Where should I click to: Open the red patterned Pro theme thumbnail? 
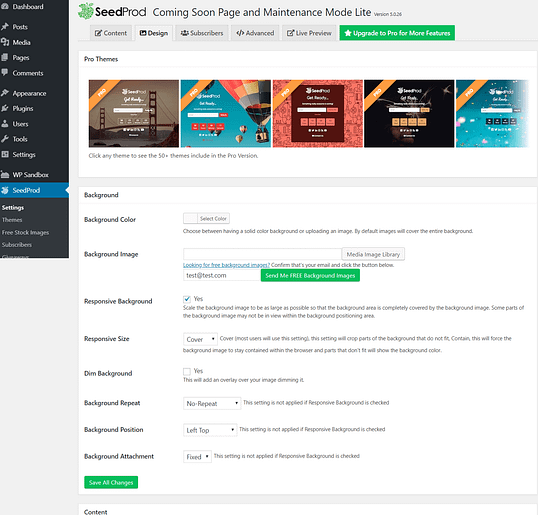pos(317,114)
